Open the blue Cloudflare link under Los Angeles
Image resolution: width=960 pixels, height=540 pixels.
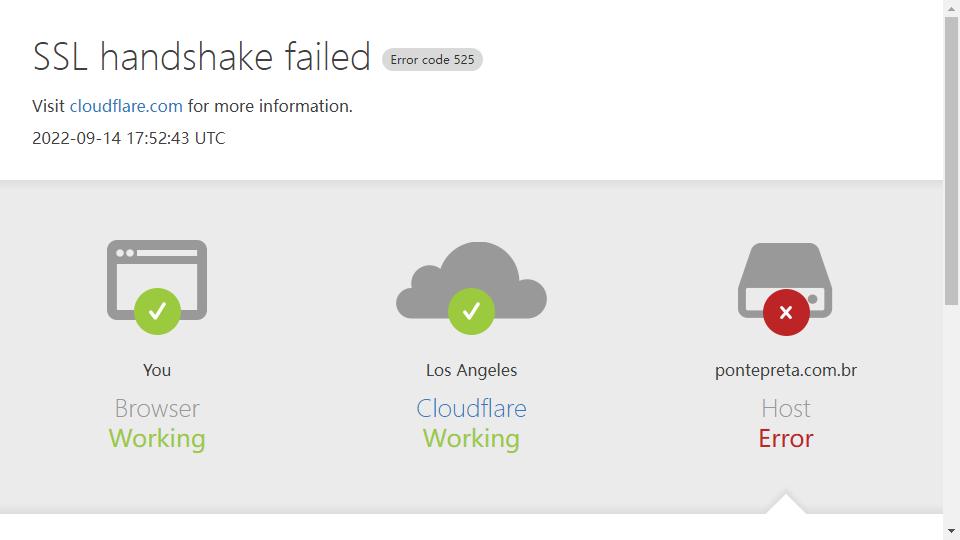pos(471,408)
